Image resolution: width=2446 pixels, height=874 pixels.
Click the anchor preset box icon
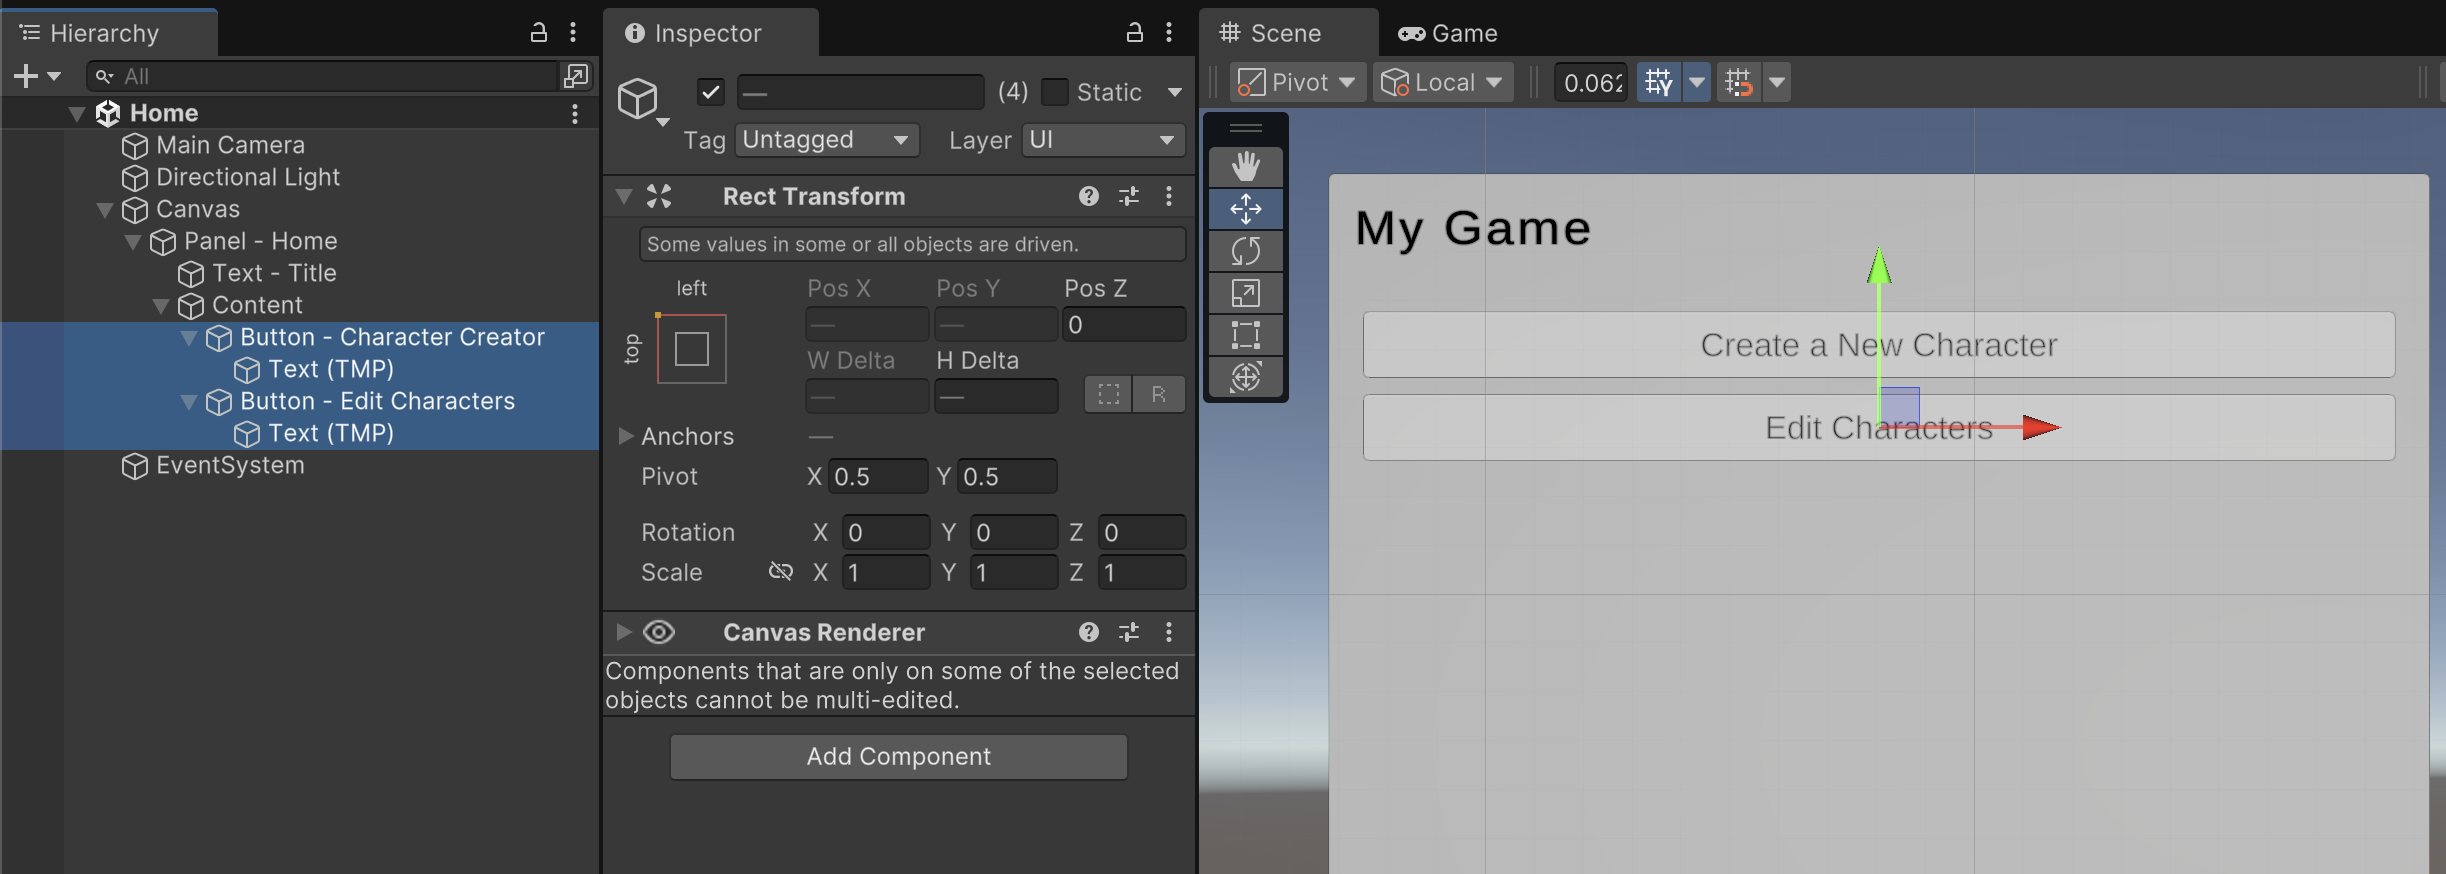coord(691,349)
